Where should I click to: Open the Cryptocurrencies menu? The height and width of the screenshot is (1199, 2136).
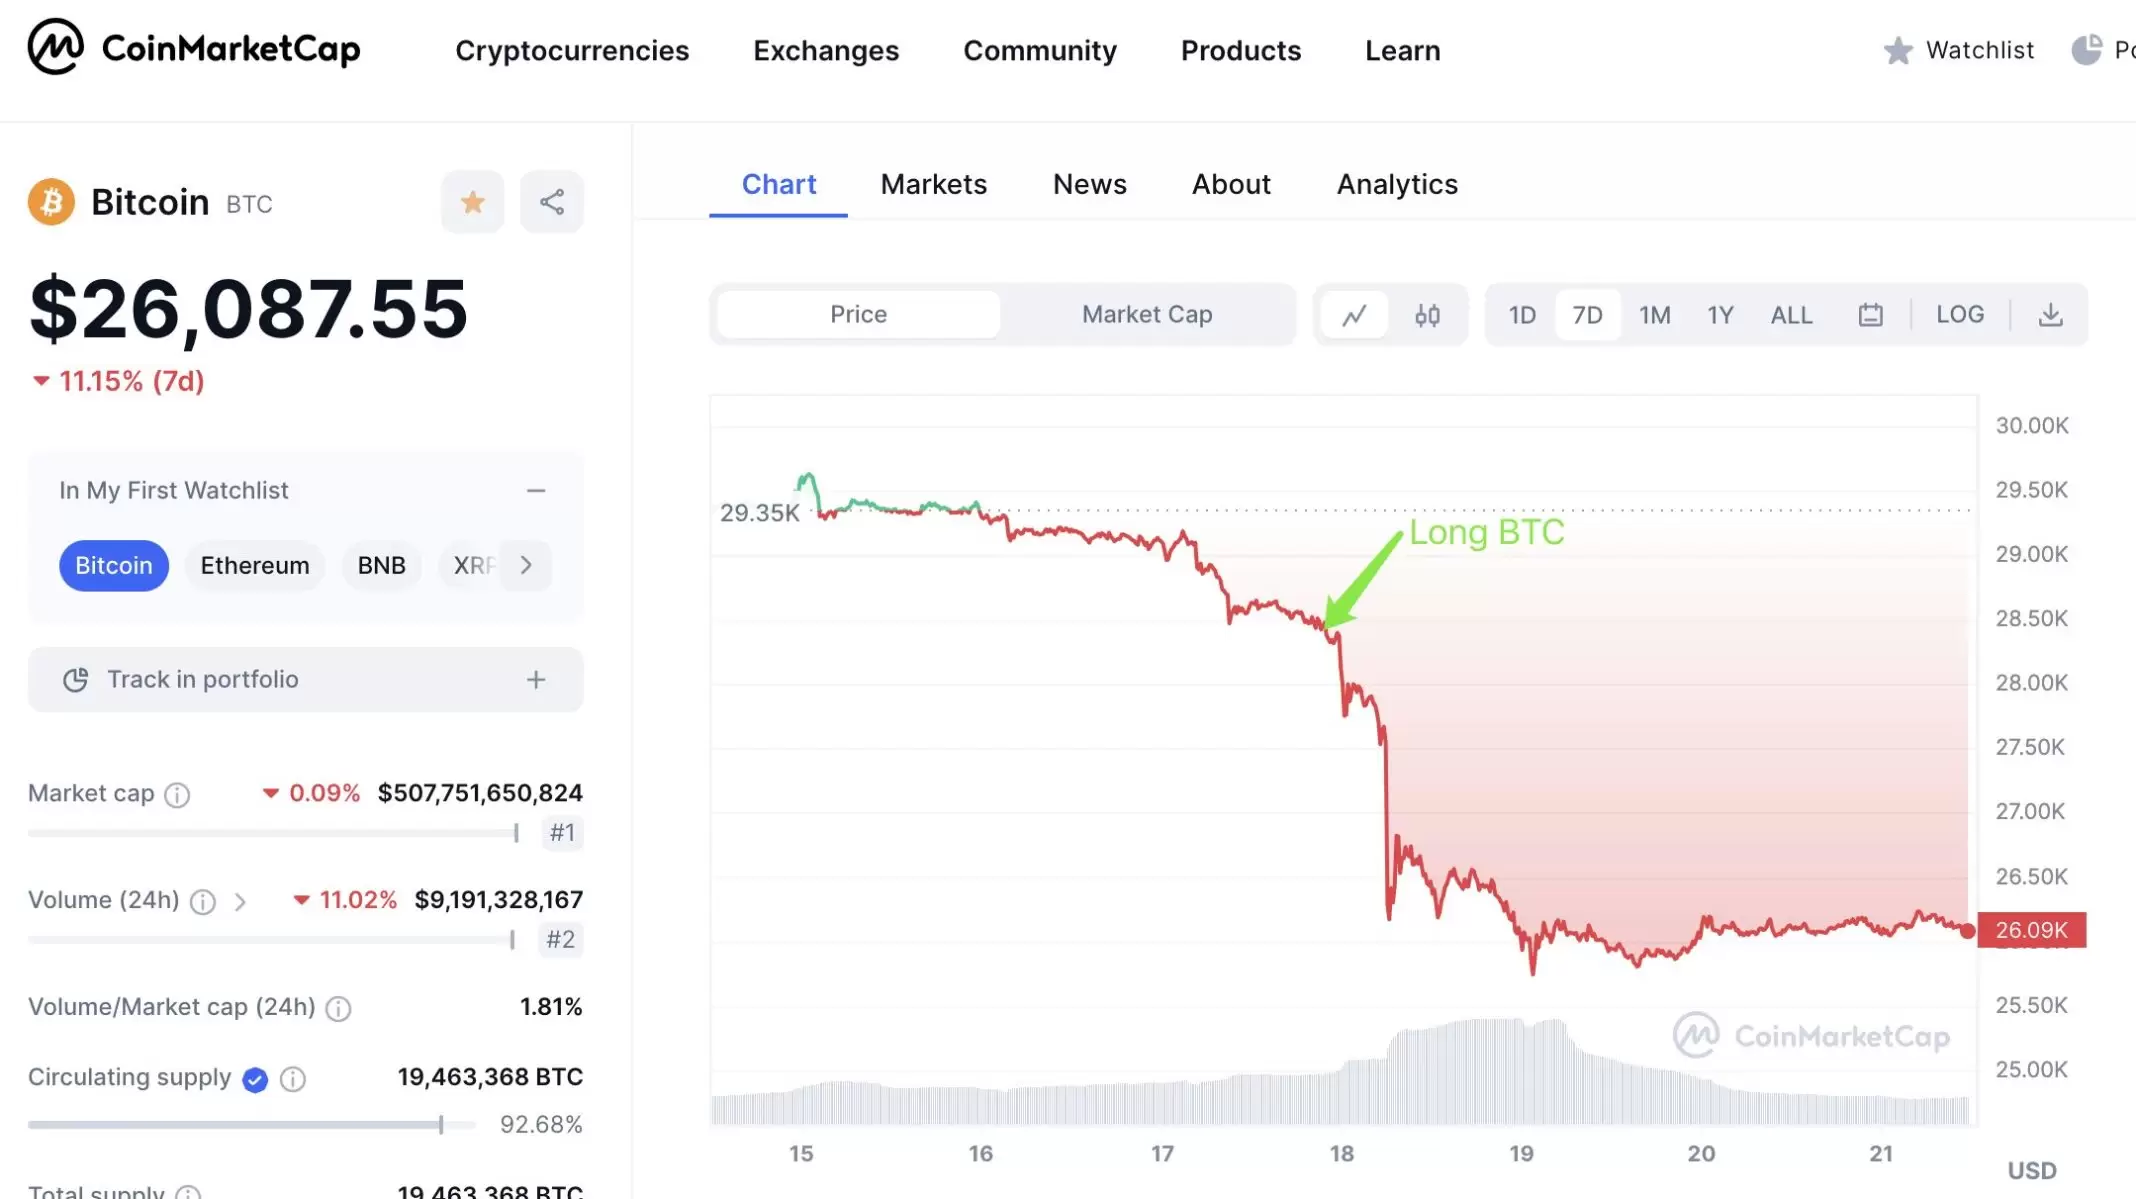point(572,50)
